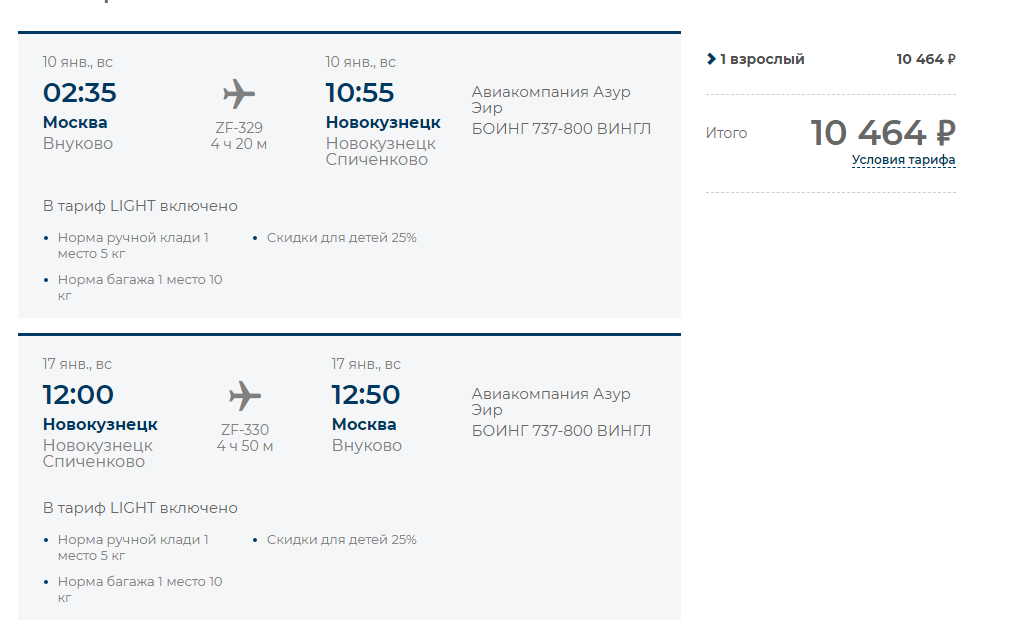
Task: Click the total price 10 464 ₽
Action: [x=882, y=133]
